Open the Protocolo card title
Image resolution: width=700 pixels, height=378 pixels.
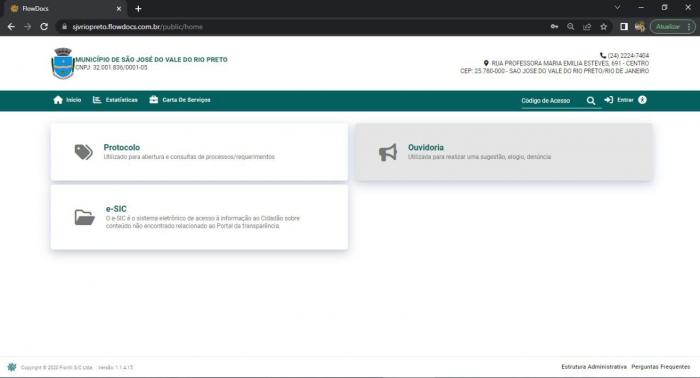[x=122, y=147]
